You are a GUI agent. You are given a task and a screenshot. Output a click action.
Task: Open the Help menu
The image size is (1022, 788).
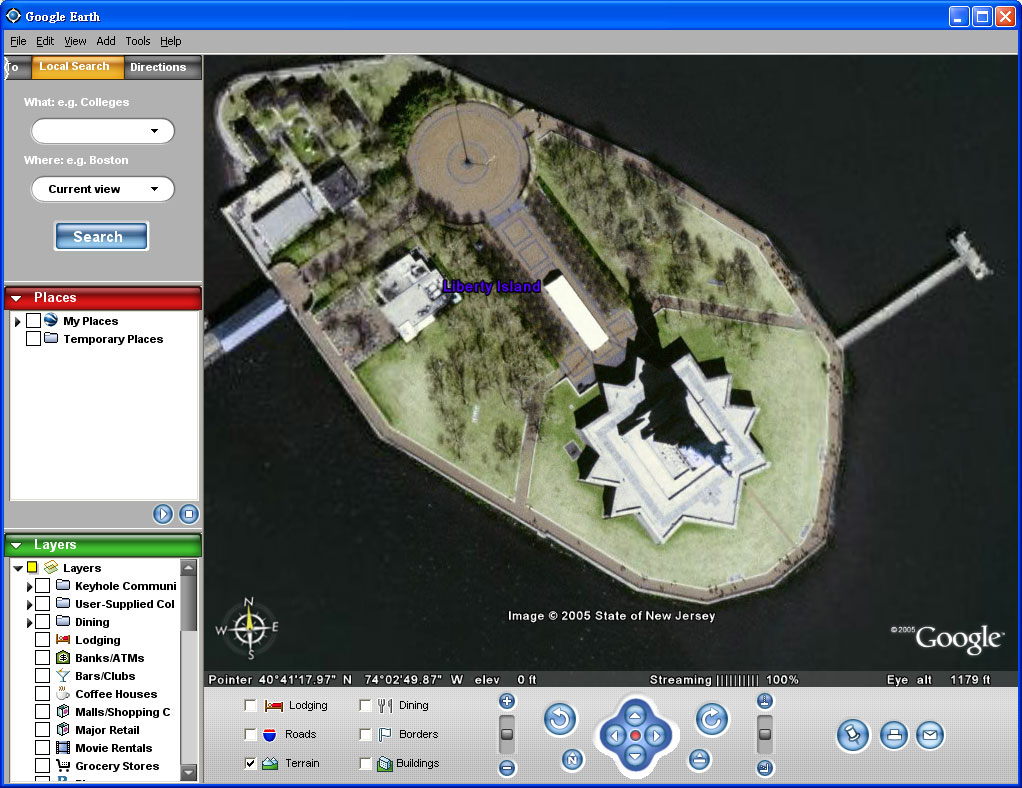pos(171,41)
